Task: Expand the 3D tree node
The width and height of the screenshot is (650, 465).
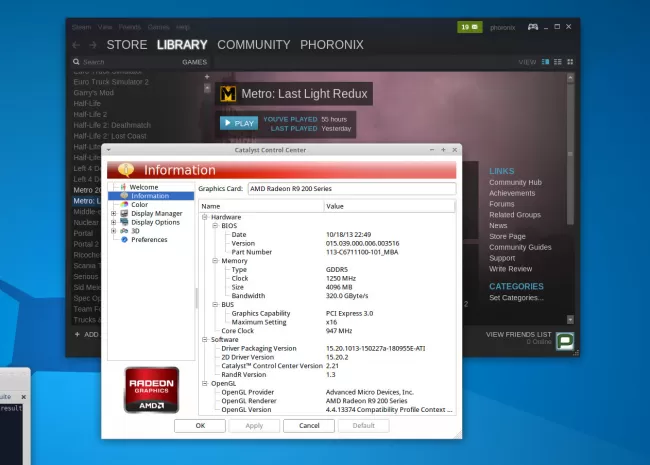Action: point(114,231)
